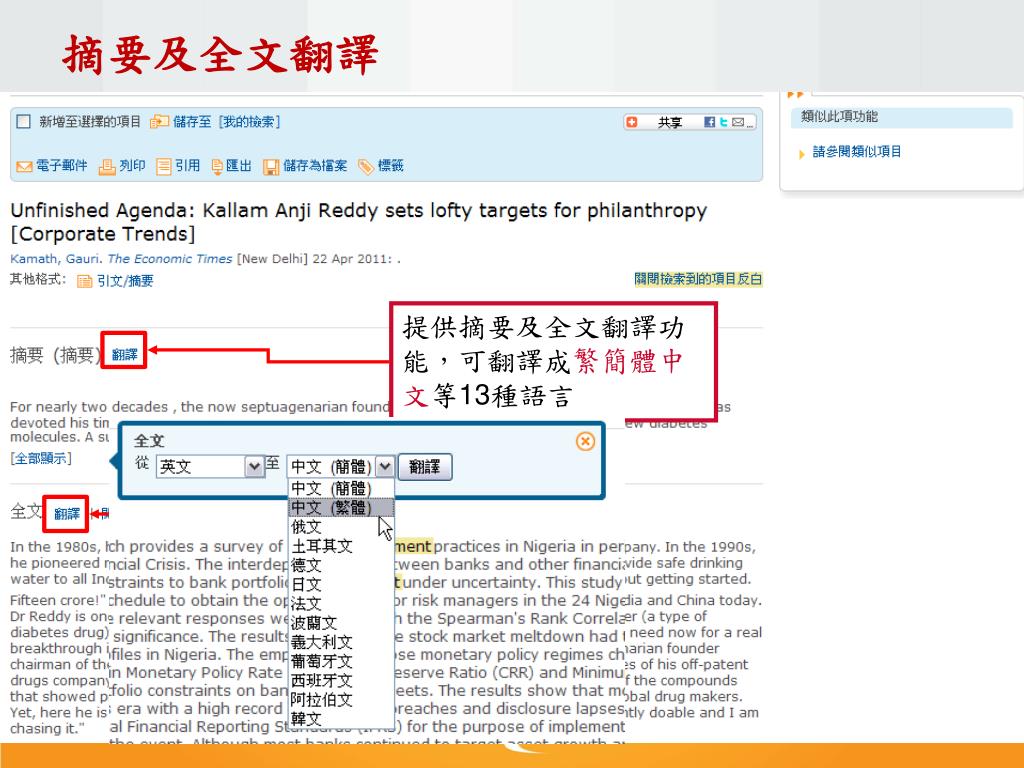Screen dimensions: 1024x768
Task: Select 法文 from language list
Action: 341,603
